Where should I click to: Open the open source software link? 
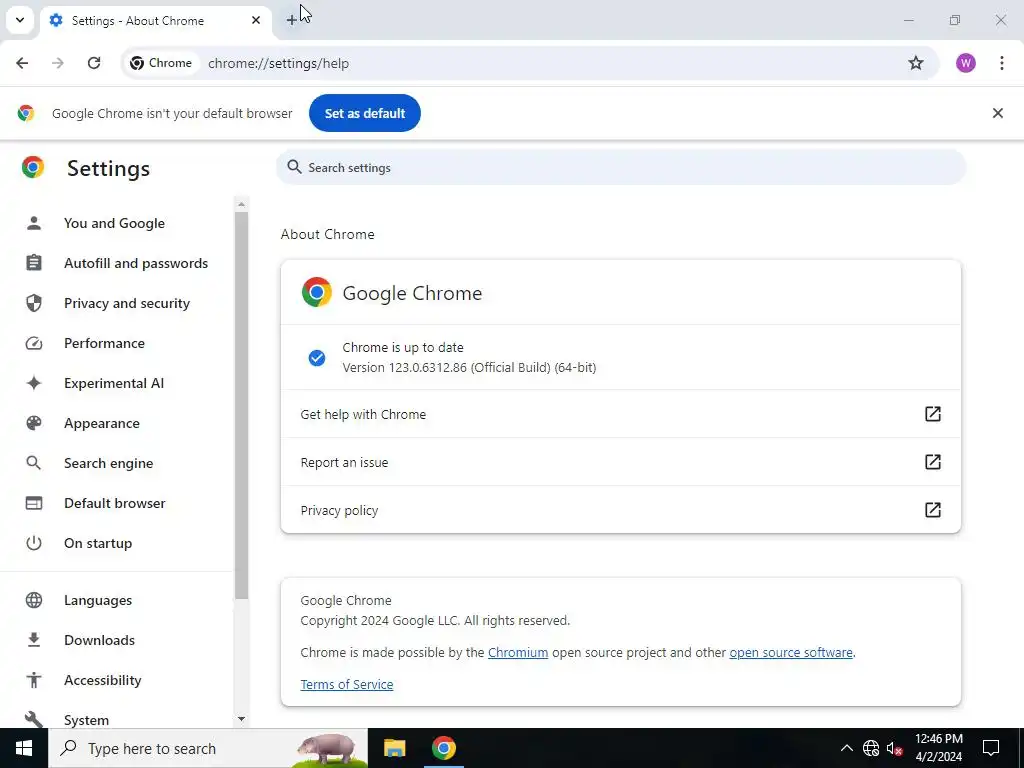[x=791, y=652]
